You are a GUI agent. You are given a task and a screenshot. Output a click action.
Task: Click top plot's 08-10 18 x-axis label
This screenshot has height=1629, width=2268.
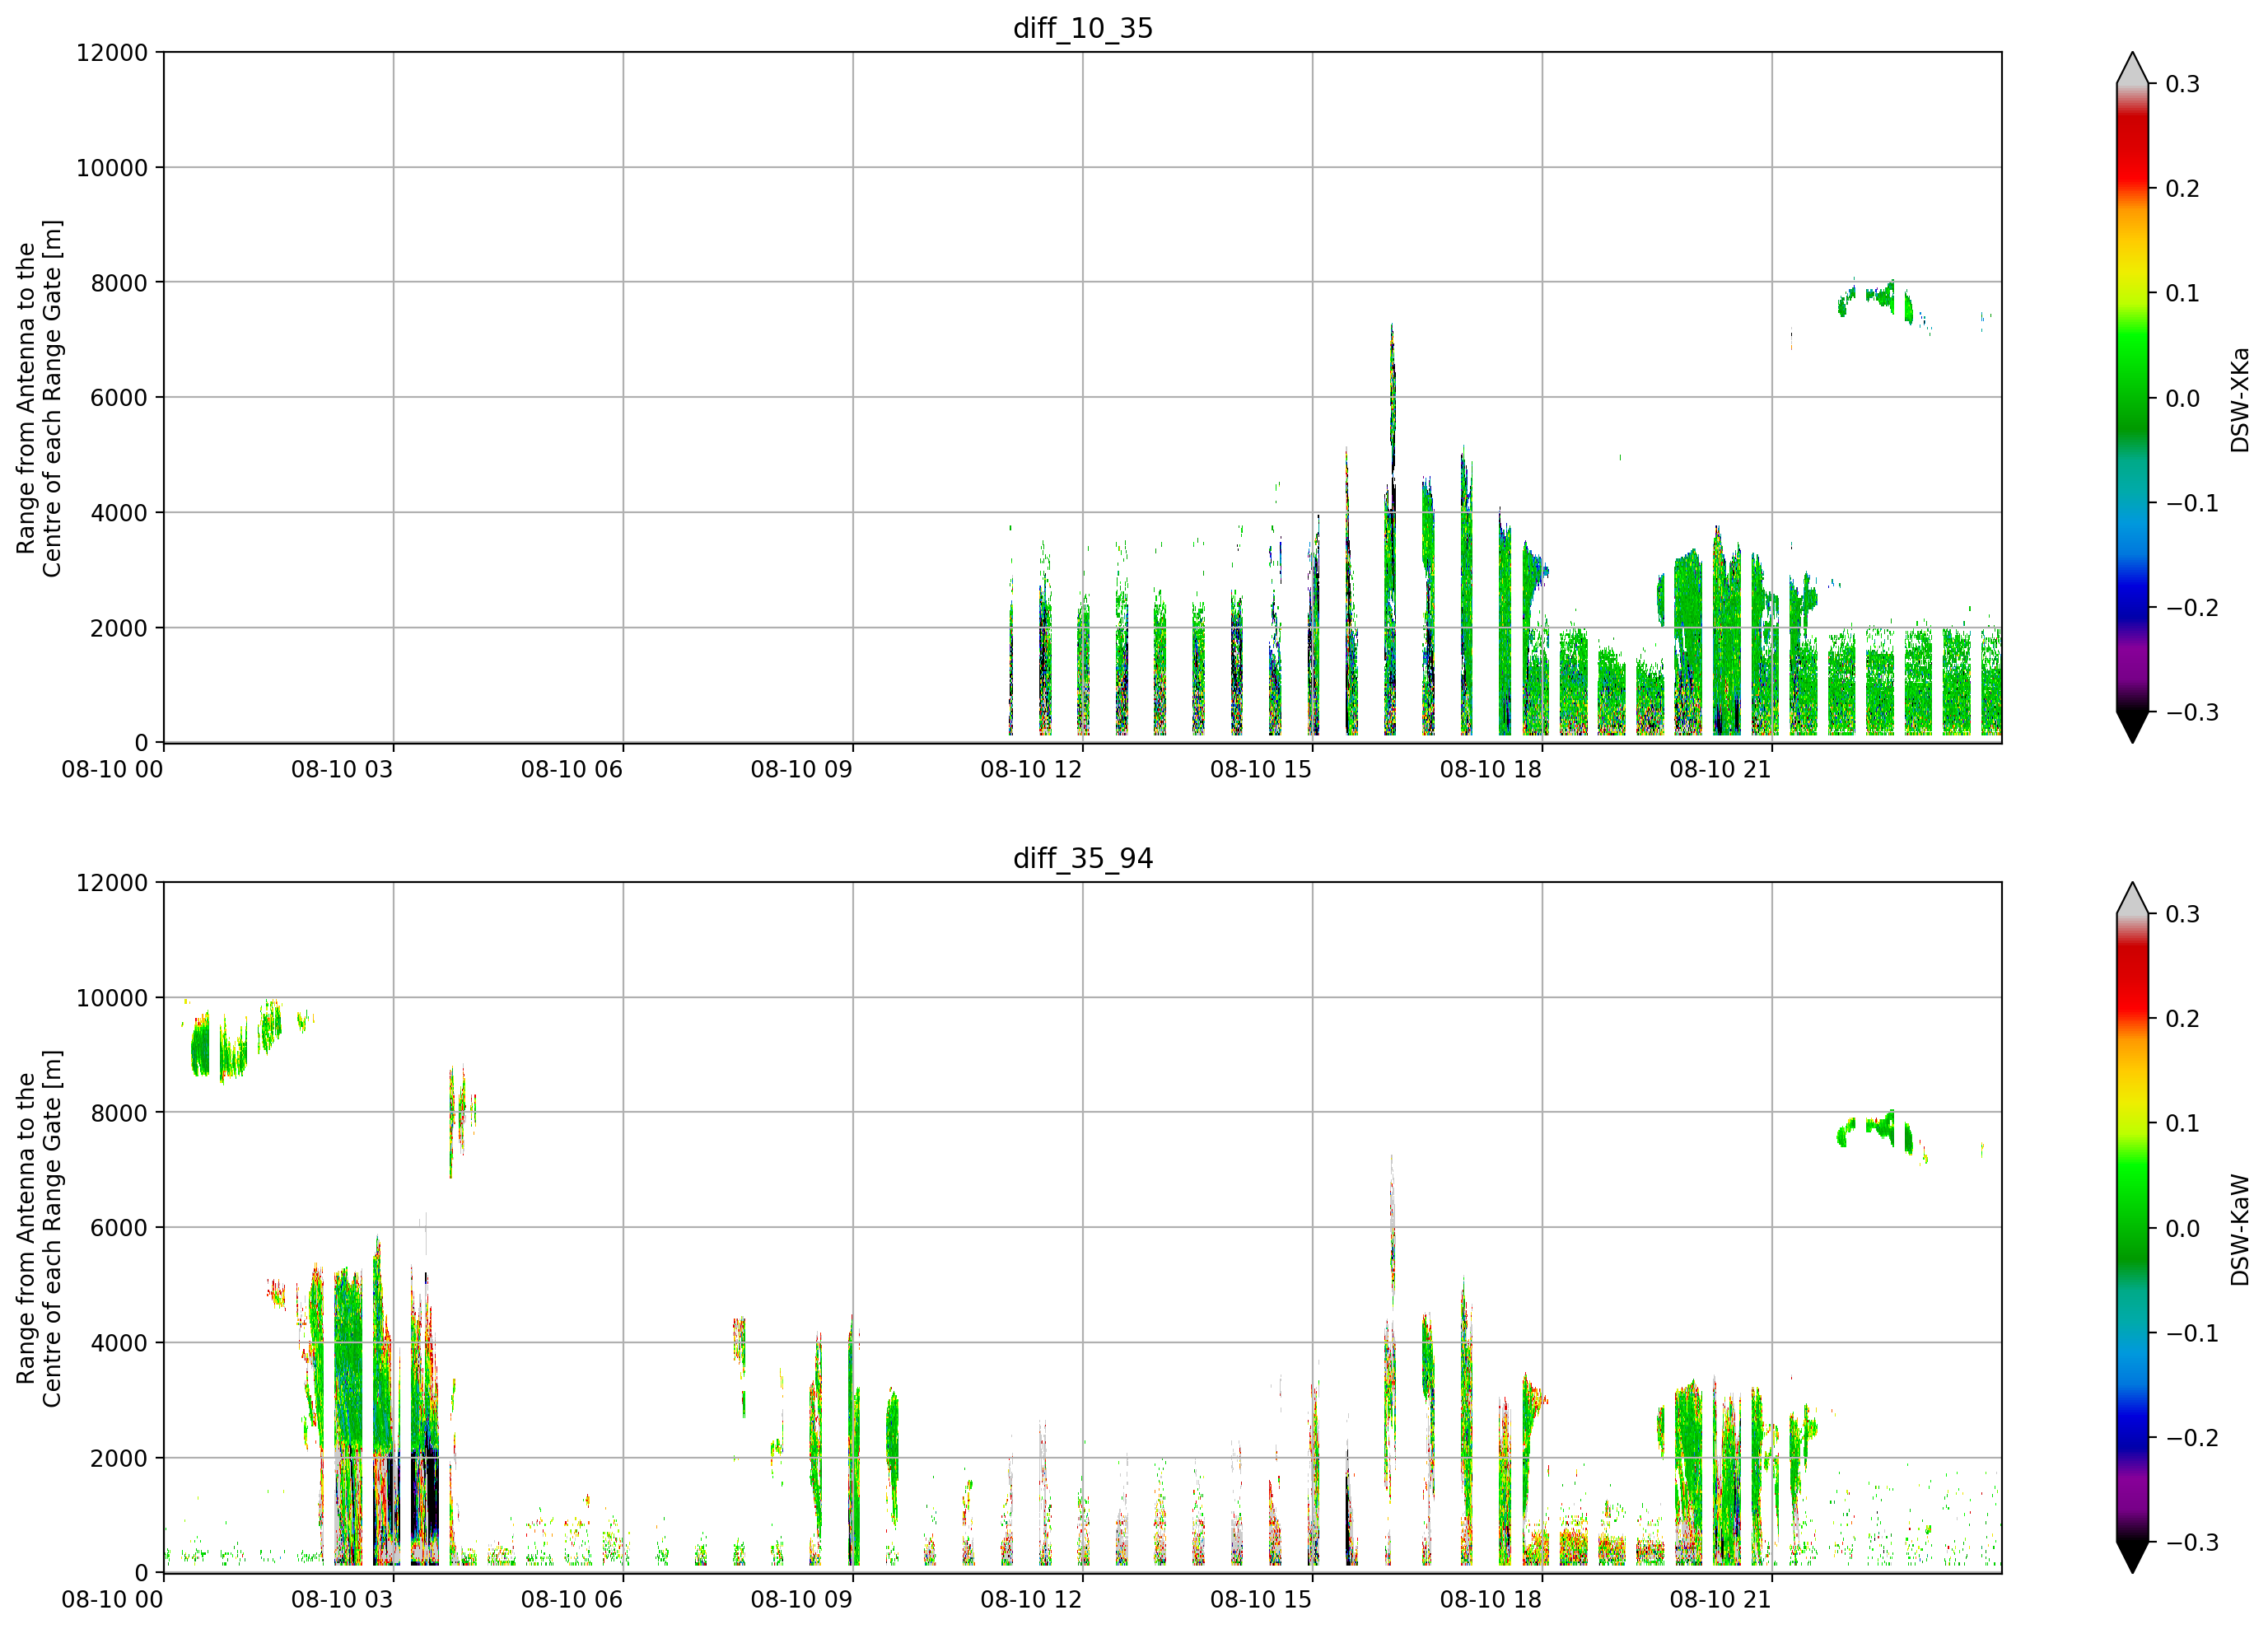[x=1491, y=770]
